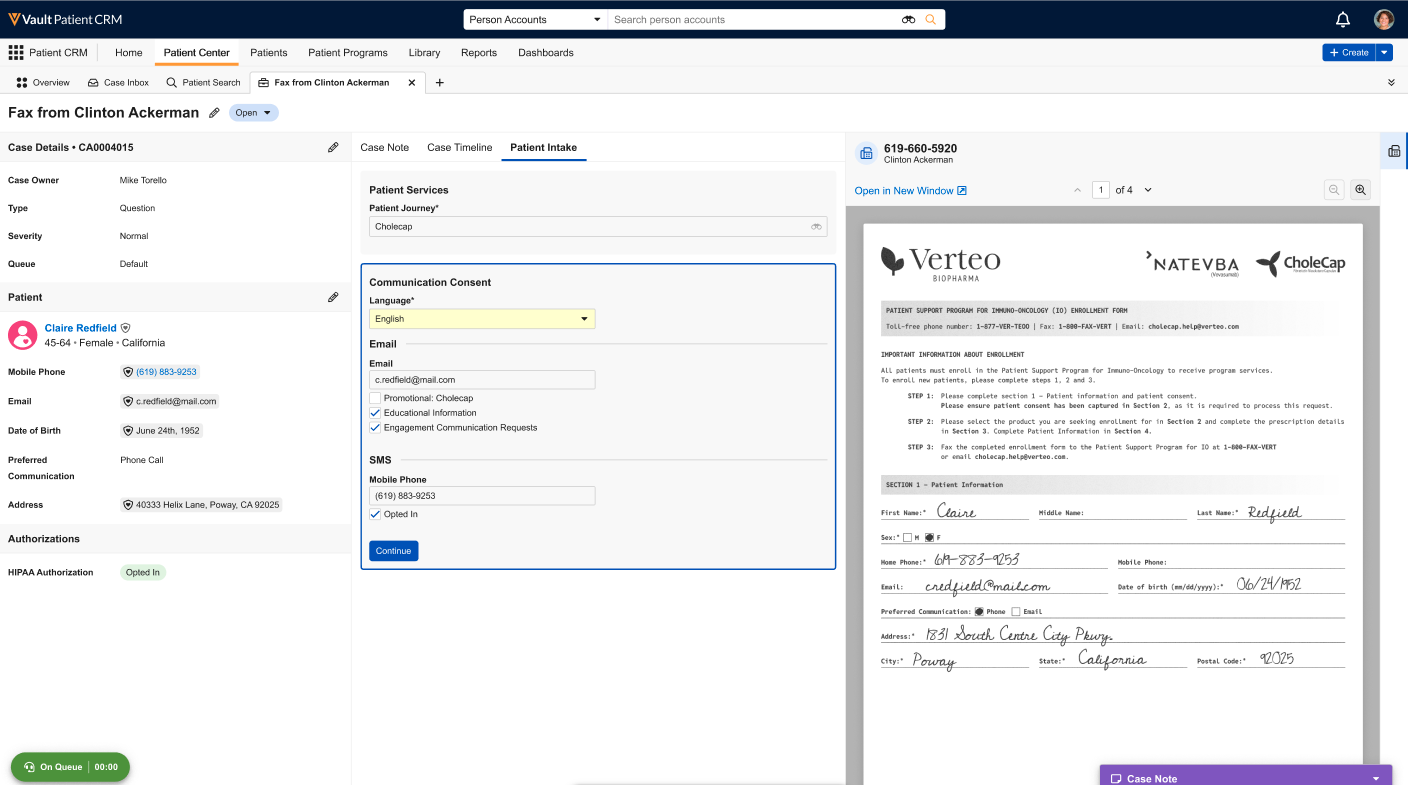Click the Email address input field
This screenshot has height=785, width=1408.
482,380
